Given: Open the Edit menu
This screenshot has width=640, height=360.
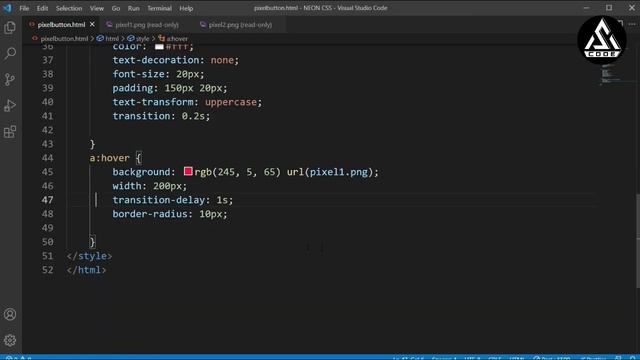Looking at the screenshot, I should 42,8.
